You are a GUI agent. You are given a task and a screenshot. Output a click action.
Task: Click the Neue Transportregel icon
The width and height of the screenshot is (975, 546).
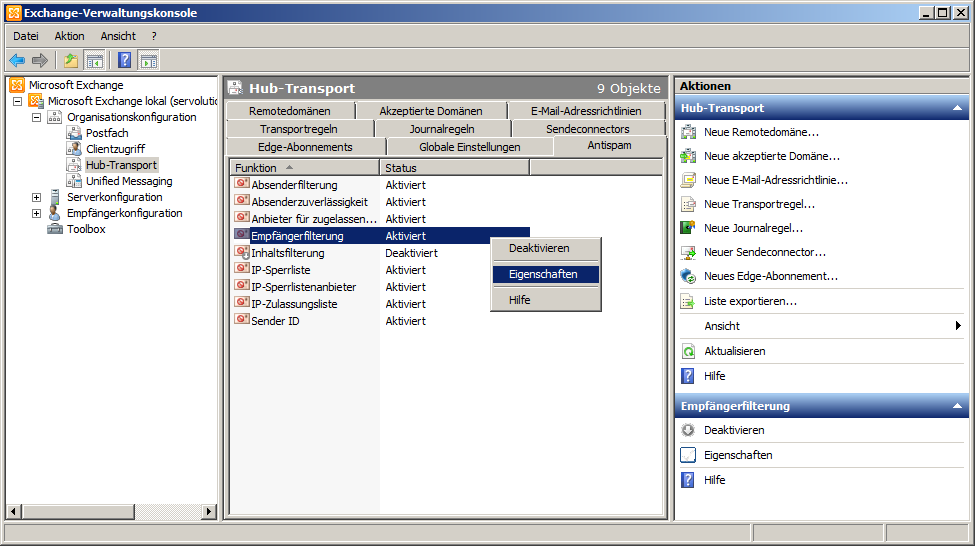click(x=688, y=204)
